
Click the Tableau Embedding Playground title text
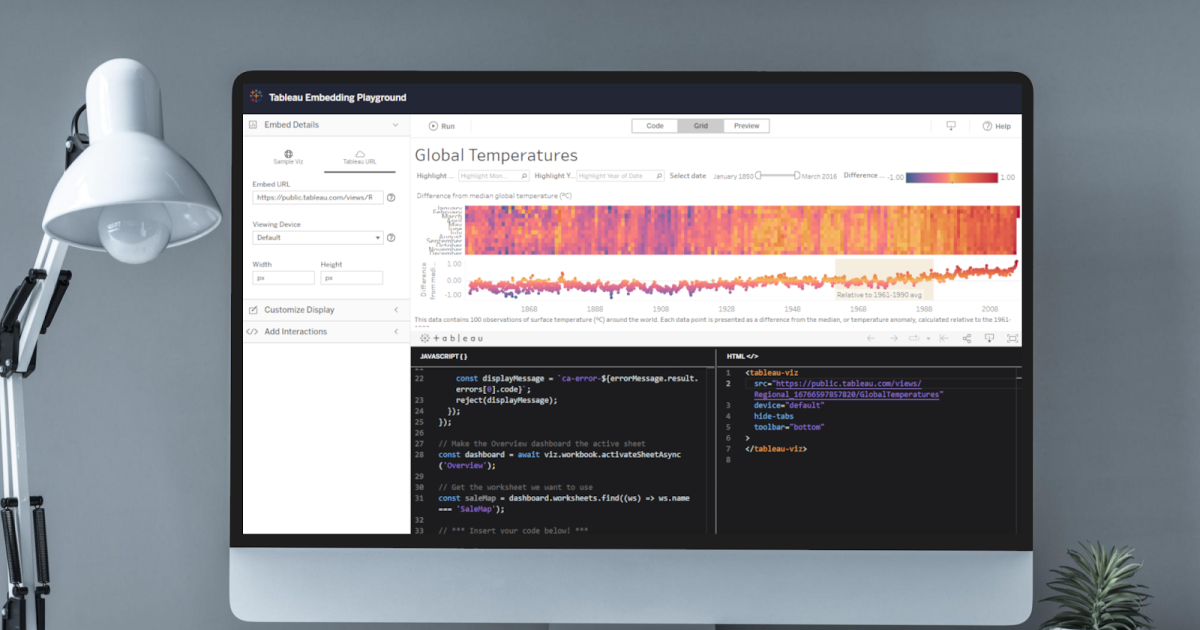point(337,98)
